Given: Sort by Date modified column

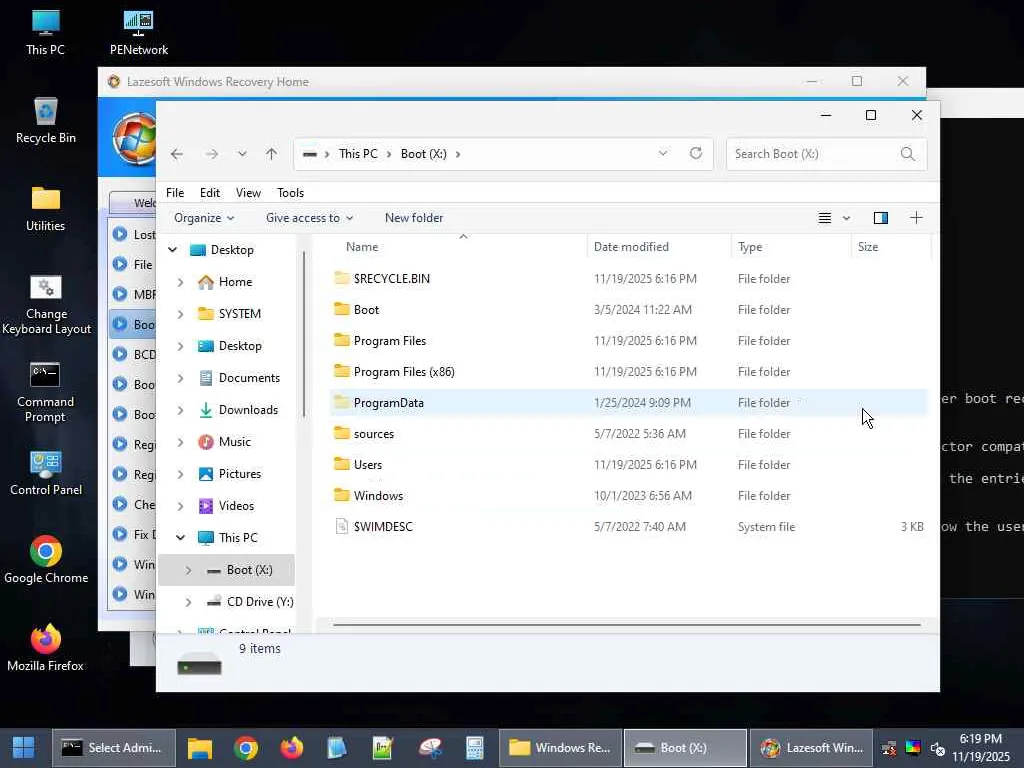Looking at the screenshot, I should coord(659,247).
